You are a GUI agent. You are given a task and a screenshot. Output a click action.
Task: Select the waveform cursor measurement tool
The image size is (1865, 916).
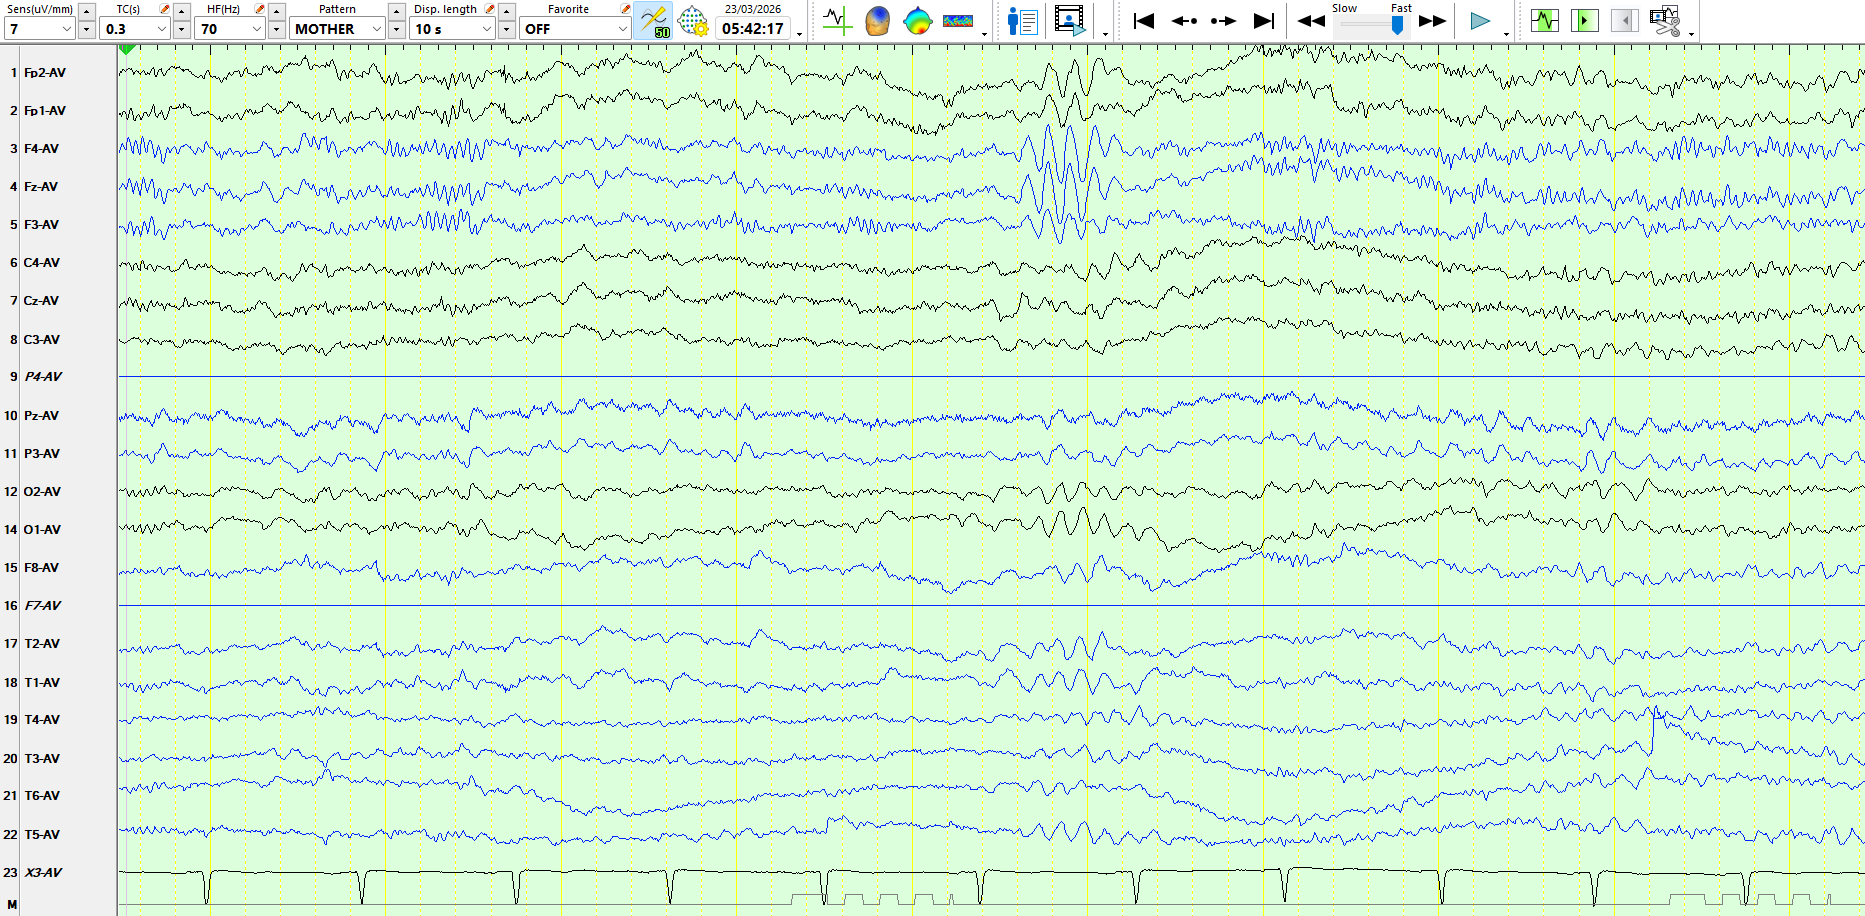pyautogui.click(x=837, y=21)
